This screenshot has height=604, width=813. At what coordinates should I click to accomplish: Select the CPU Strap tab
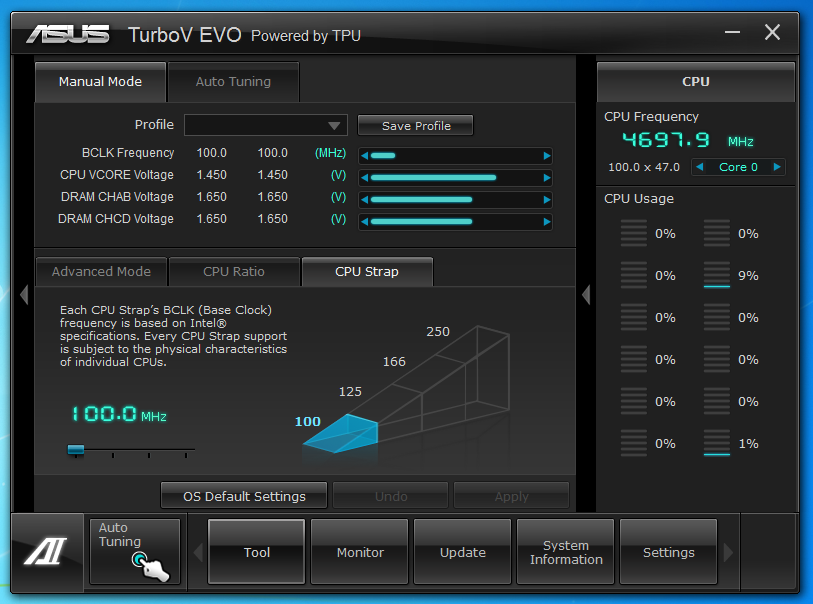tap(367, 272)
